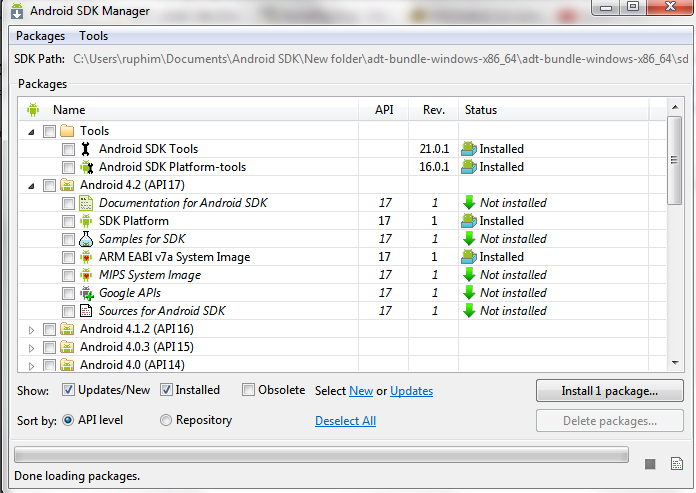
Task: Click the scroll up arrow of package list
Action: click(675, 107)
